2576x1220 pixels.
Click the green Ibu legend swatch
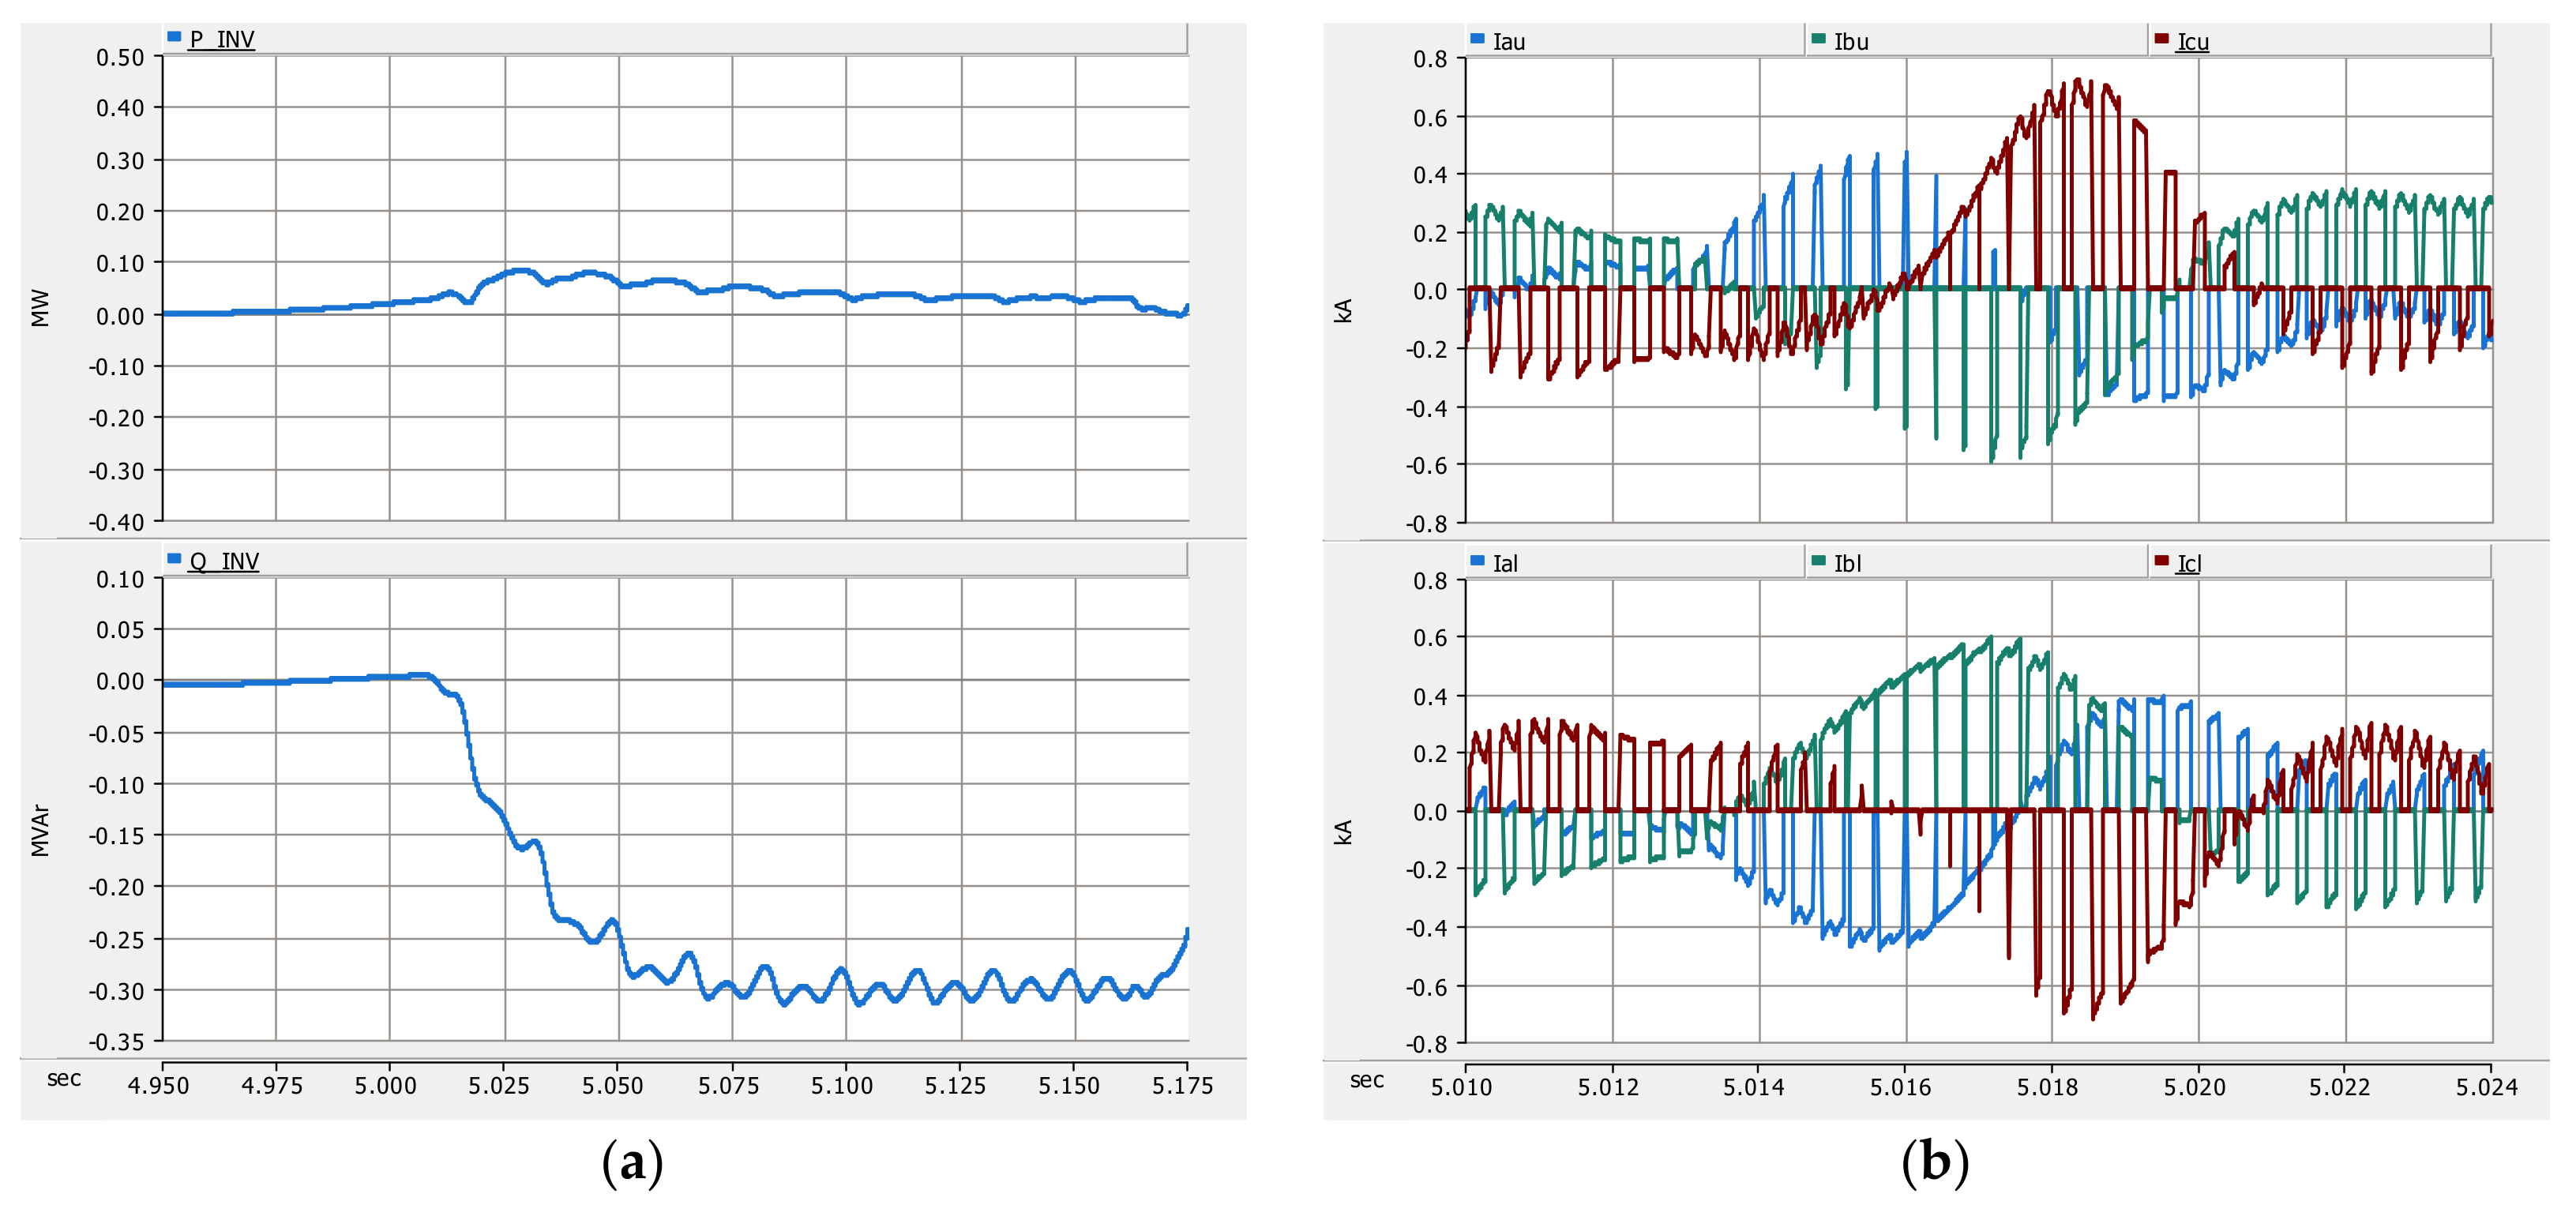tap(1818, 39)
